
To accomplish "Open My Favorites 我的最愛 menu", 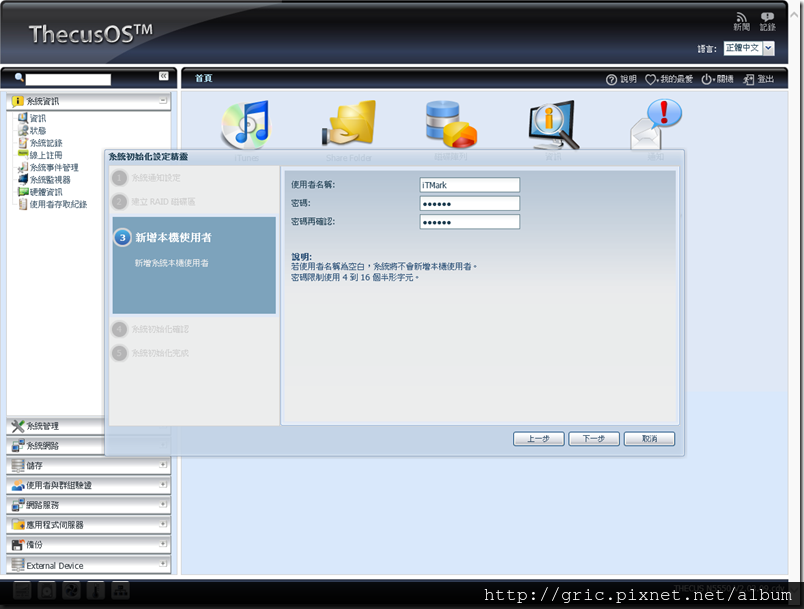I will pyautogui.click(x=669, y=79).
